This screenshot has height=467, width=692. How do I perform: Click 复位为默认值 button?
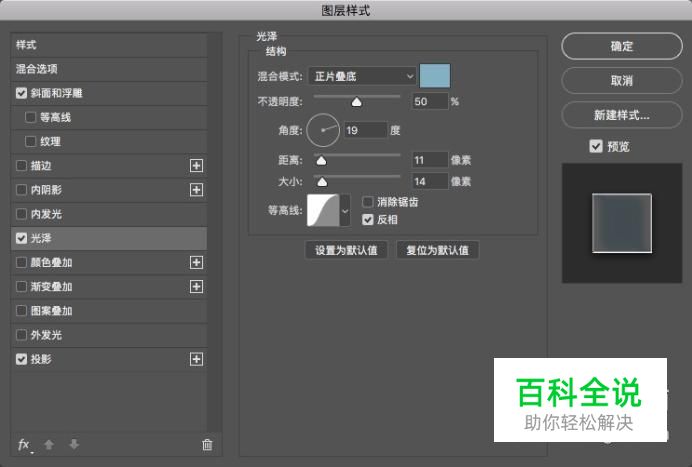(x=437, y=250)
